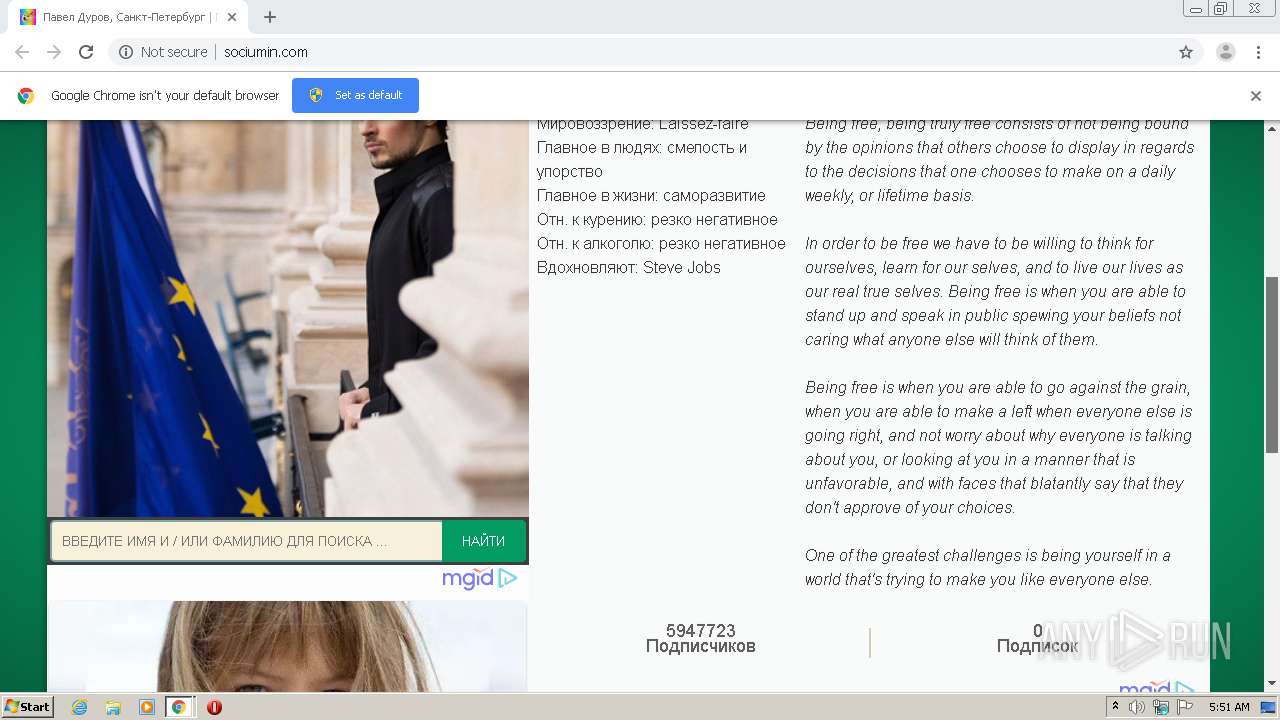Open the Chrome profile avatar
The image size is (1280, 720).
click(1226, 52)
